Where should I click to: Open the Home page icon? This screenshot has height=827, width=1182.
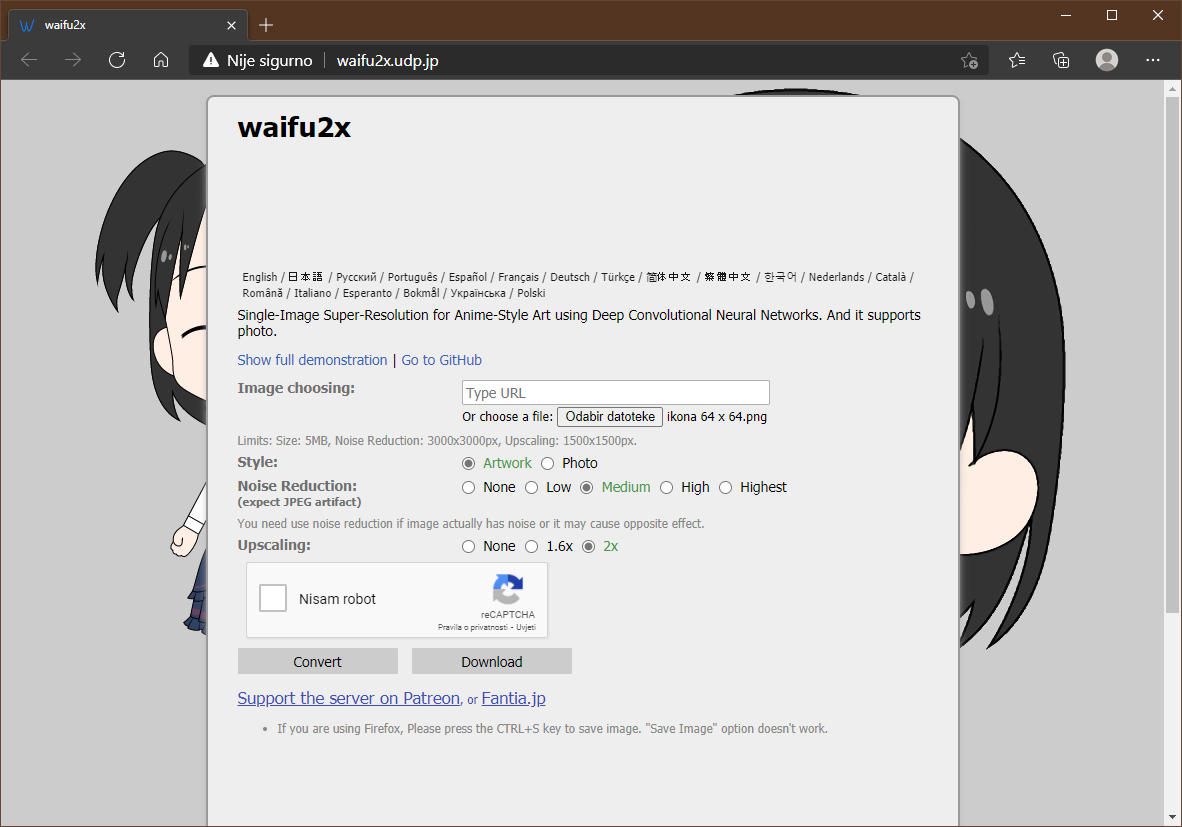pyautogui.click(x=161, y=60)
